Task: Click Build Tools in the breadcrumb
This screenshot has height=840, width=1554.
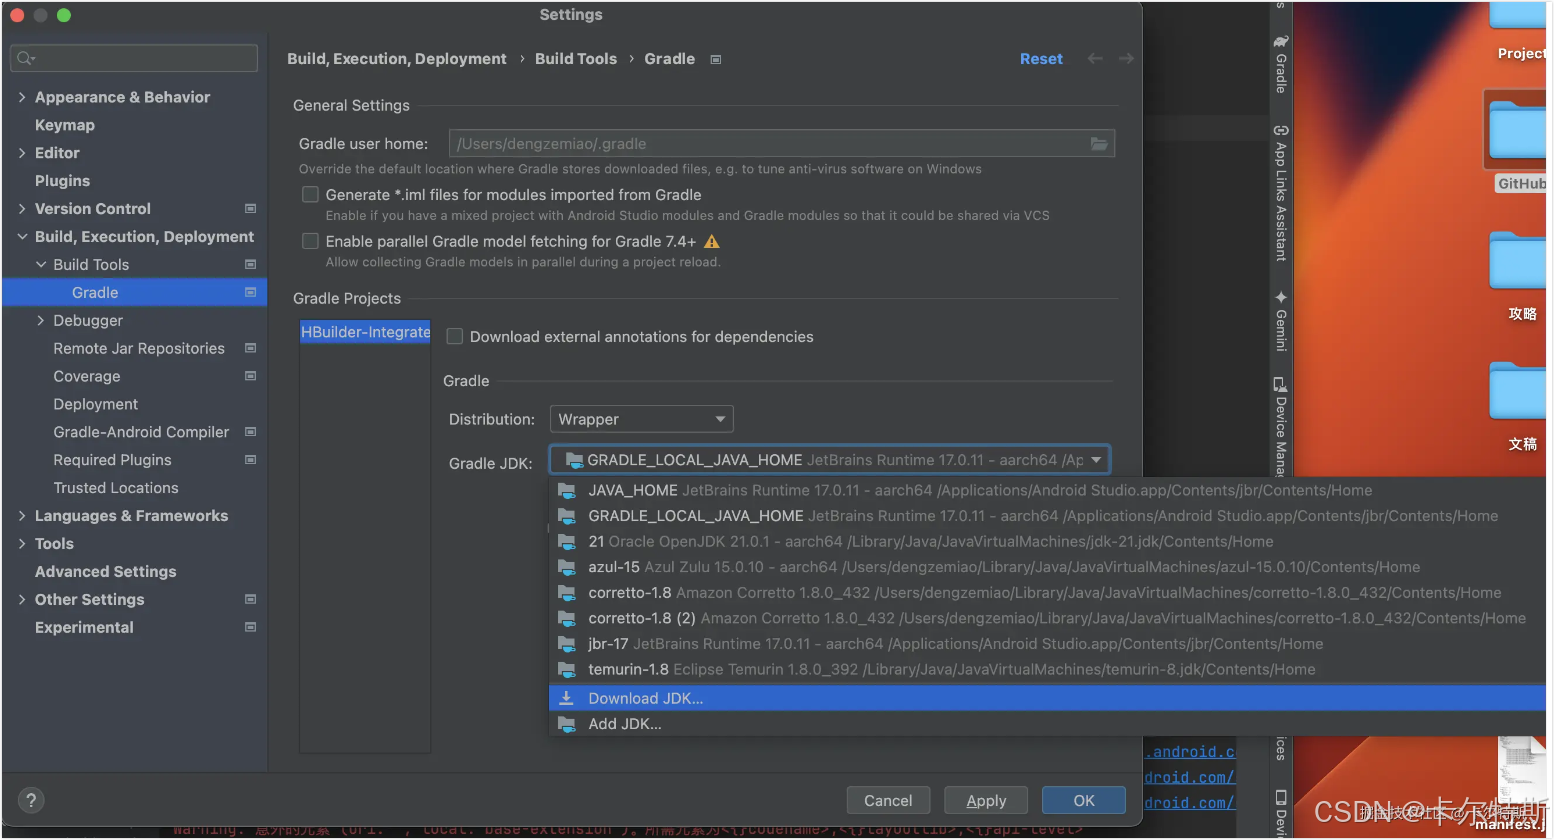Action: pyautogui.click(x=576, y=59)
